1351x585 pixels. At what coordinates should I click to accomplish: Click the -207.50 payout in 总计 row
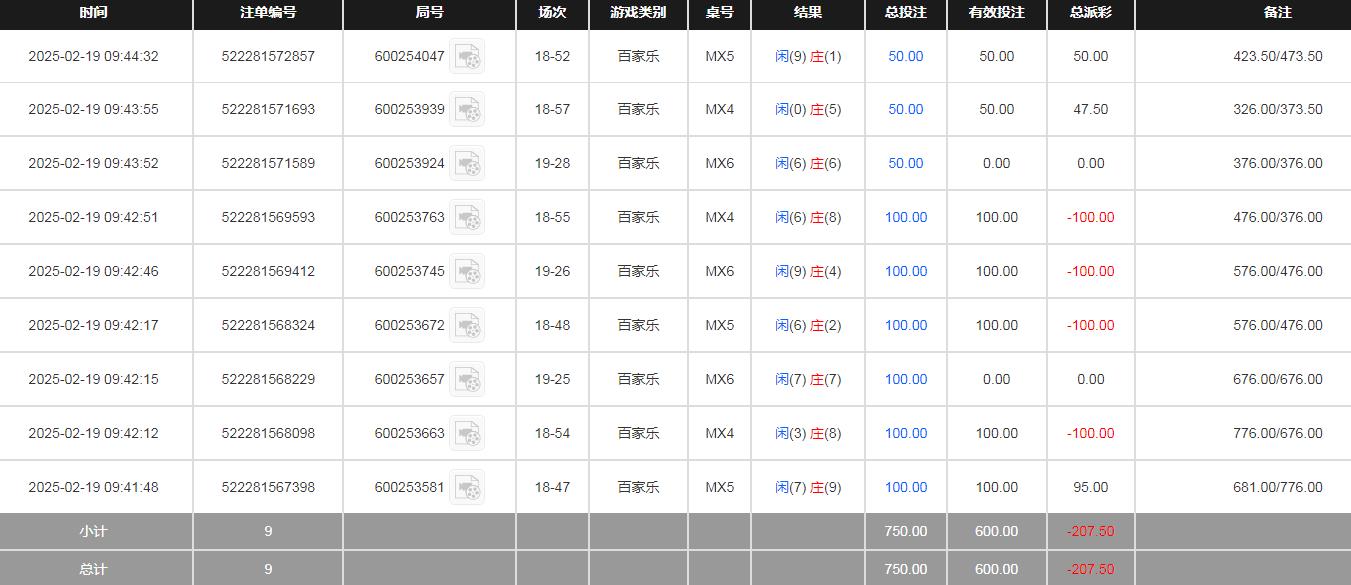pyautogui.click(x=1090, y=569)
